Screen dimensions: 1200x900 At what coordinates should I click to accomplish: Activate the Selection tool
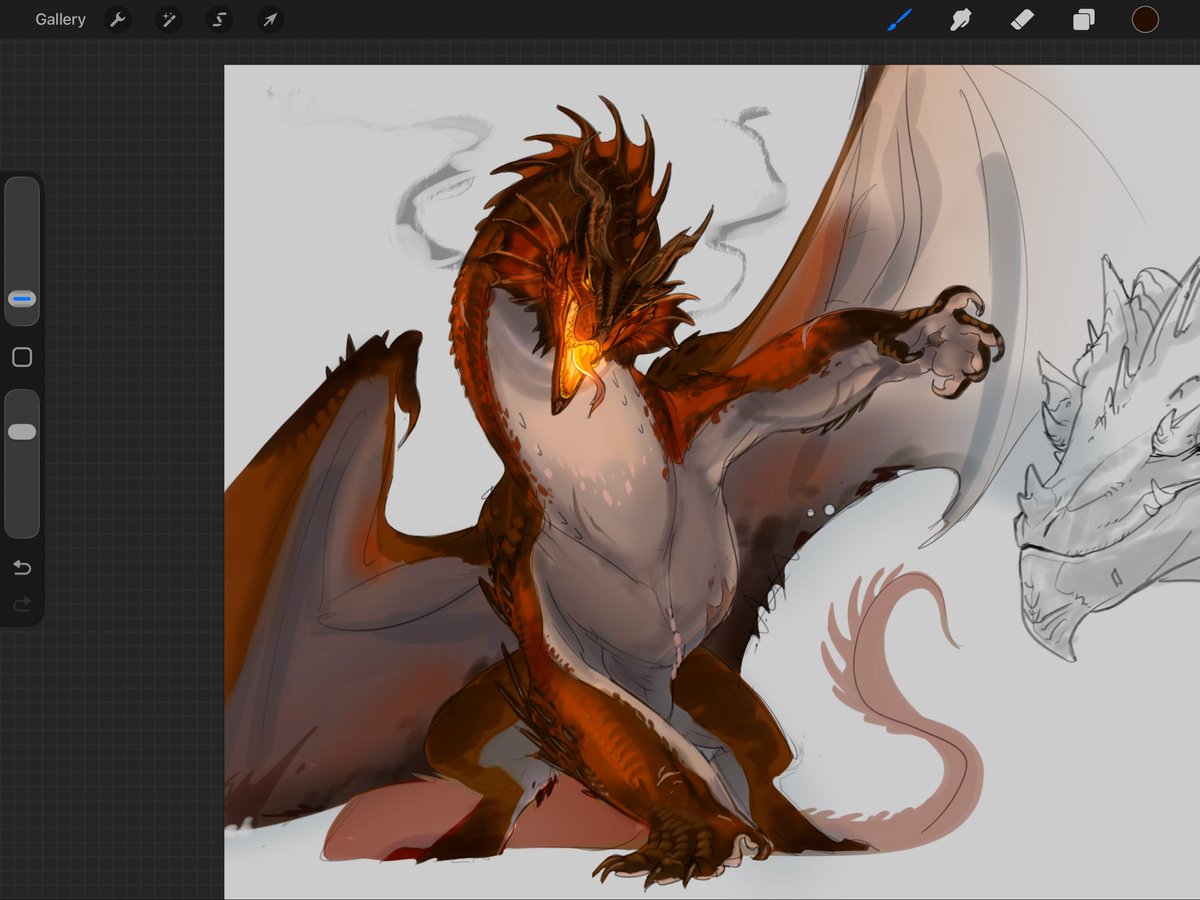[x=220, y=20]
